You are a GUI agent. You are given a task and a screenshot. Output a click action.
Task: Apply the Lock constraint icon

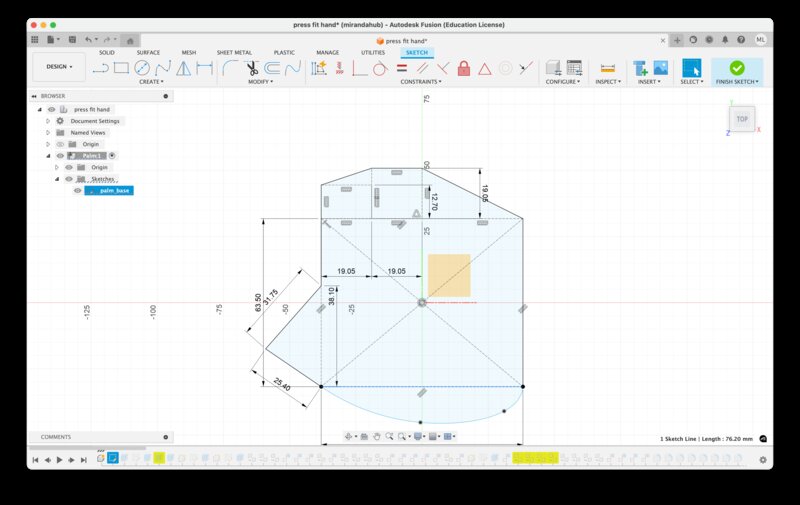click(463, 68)
